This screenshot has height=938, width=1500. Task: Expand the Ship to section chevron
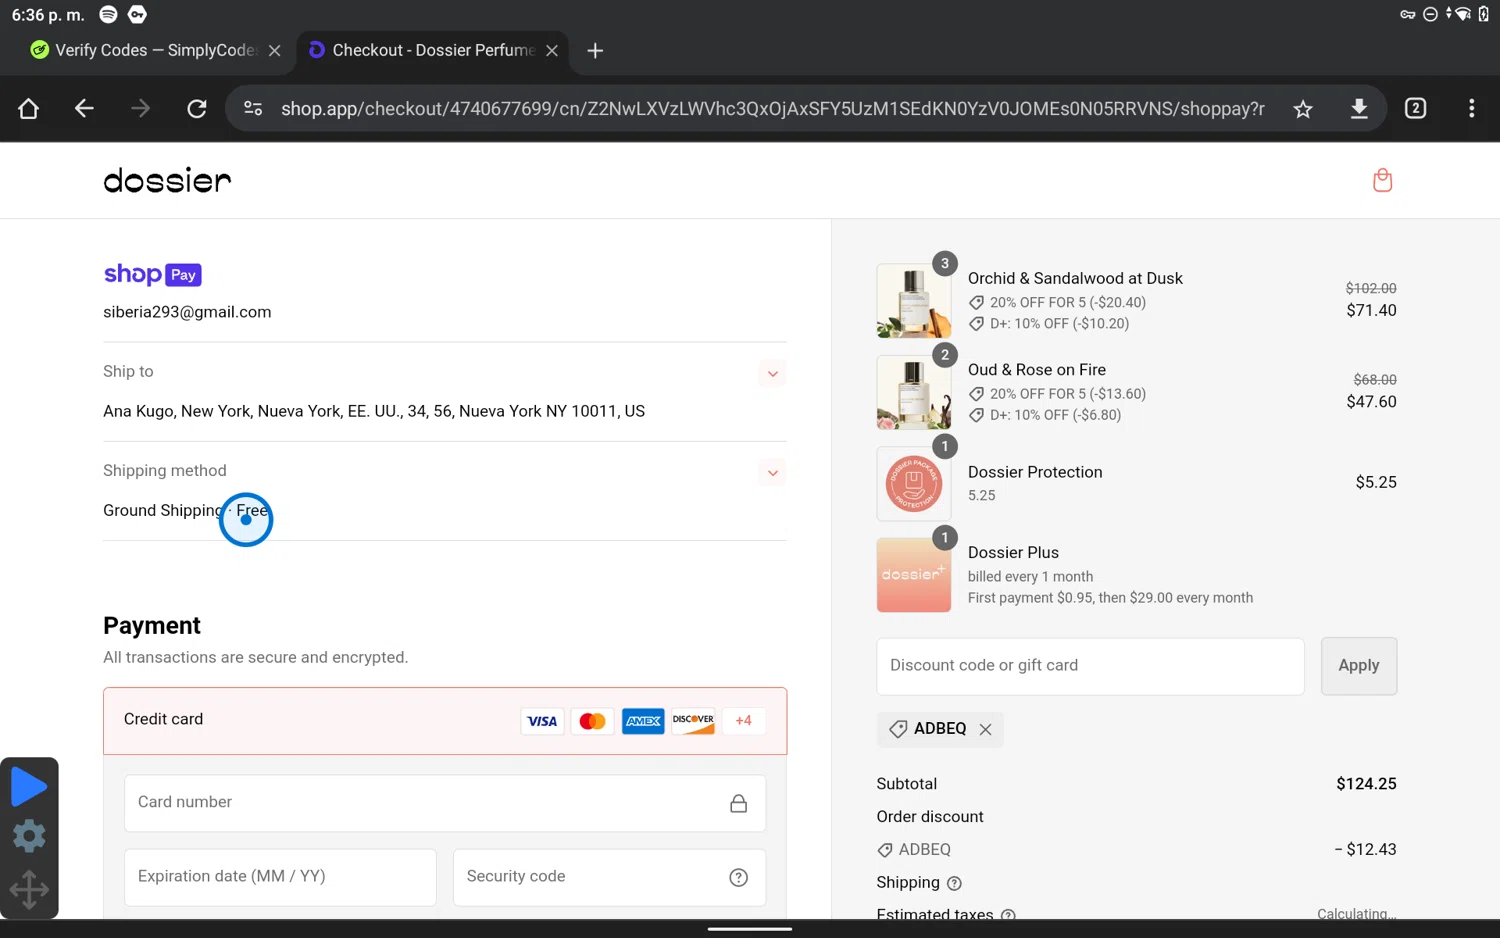[x=772, y=374]
